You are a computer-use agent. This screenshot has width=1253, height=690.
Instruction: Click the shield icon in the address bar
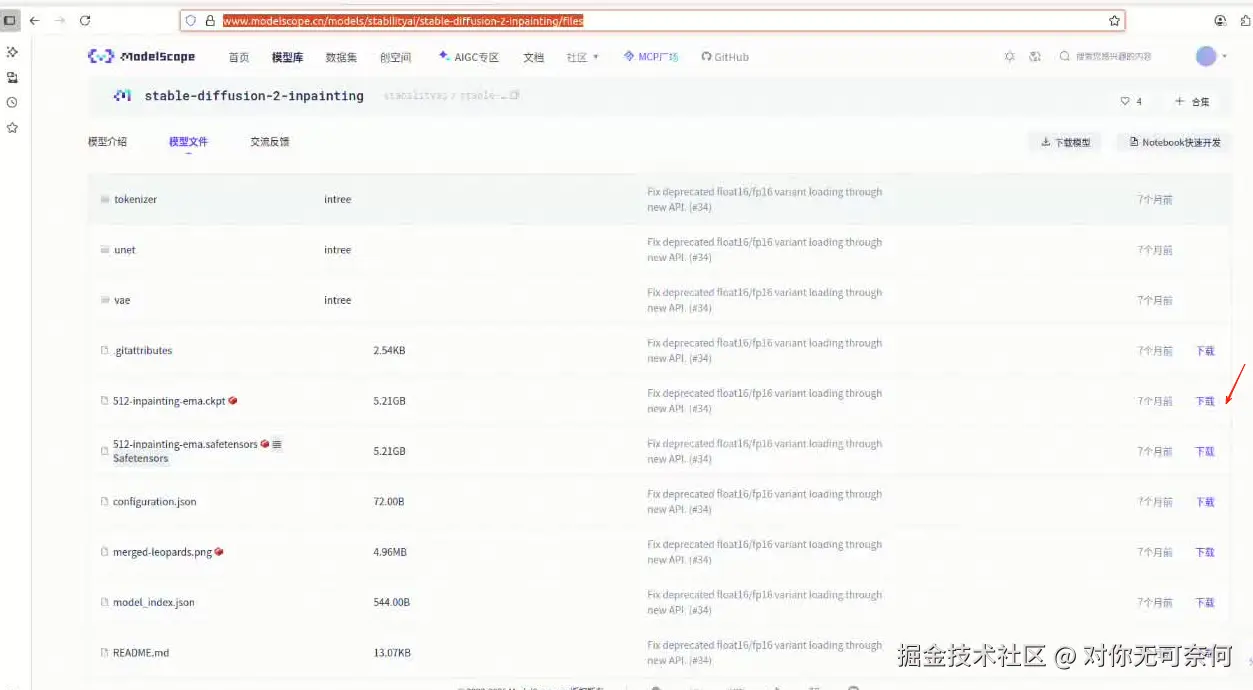[191, 20]
